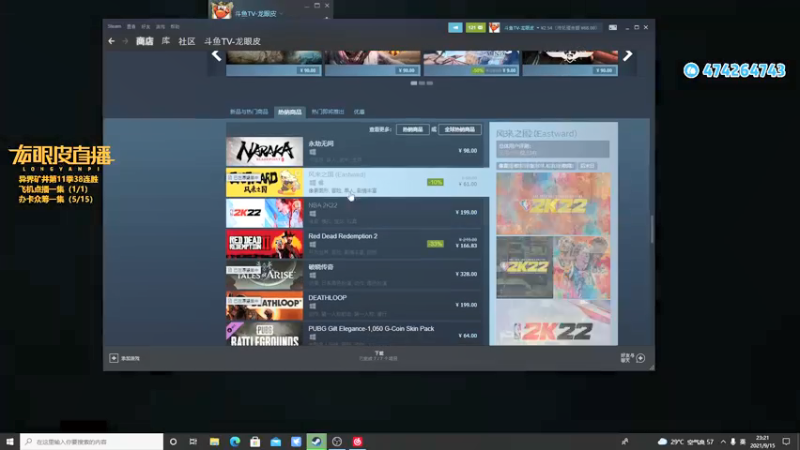Select the second carousel page dot
This screenshot has height=450, width=800.
(422, 83)
